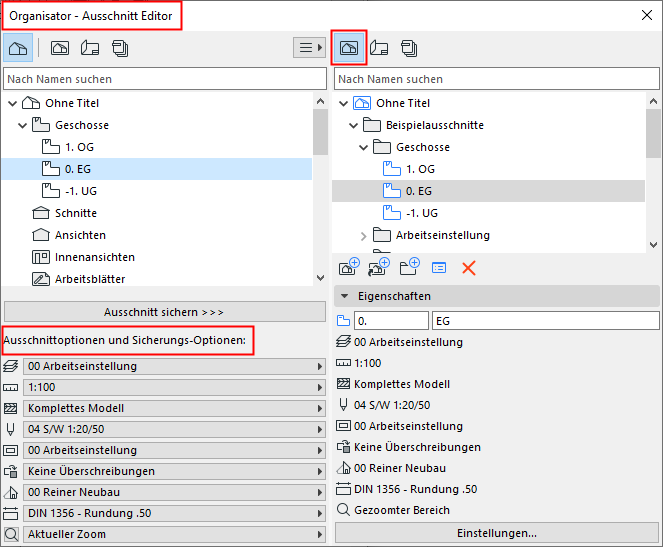Click layer combination icon in left options
Image resolution: width=663 pixels, height=547 pixels.
tap(11, 366)
